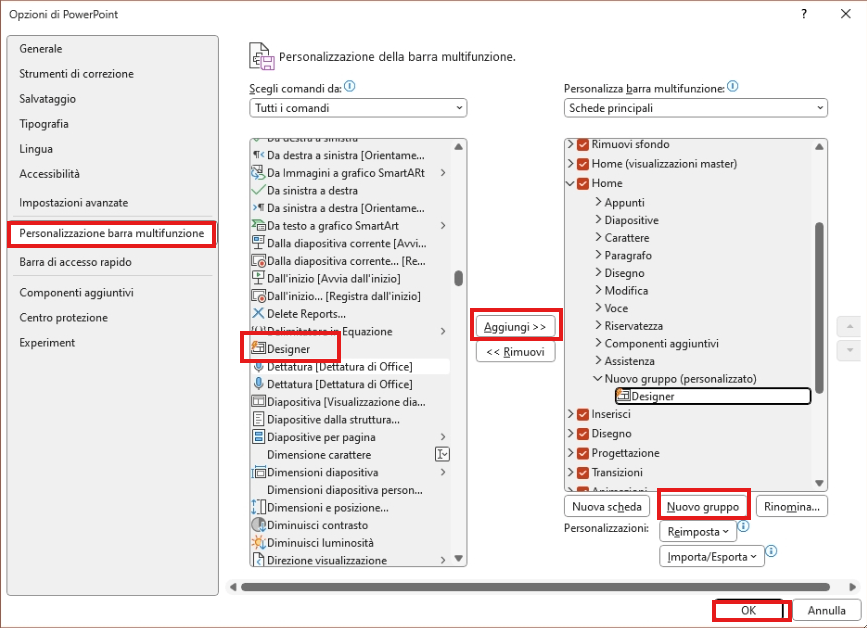The height and width of the screenshot is (628, 867).
Task: Click the Dalla diapositiva corrente... [Re... record icon
Action: point(258,260)
